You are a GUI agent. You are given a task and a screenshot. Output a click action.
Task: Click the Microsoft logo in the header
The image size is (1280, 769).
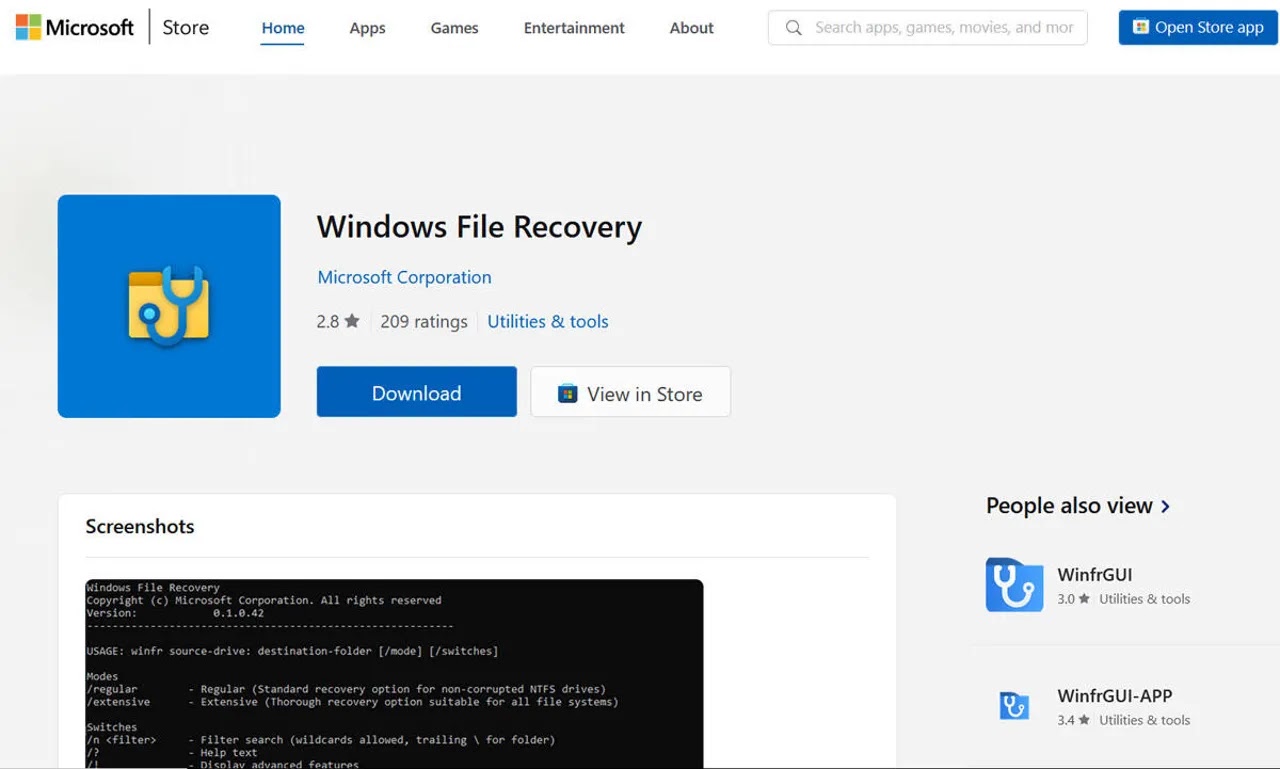pos(75,28)
